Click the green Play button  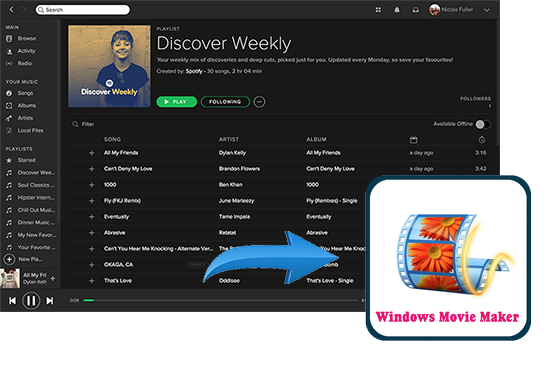pos(177,102)
